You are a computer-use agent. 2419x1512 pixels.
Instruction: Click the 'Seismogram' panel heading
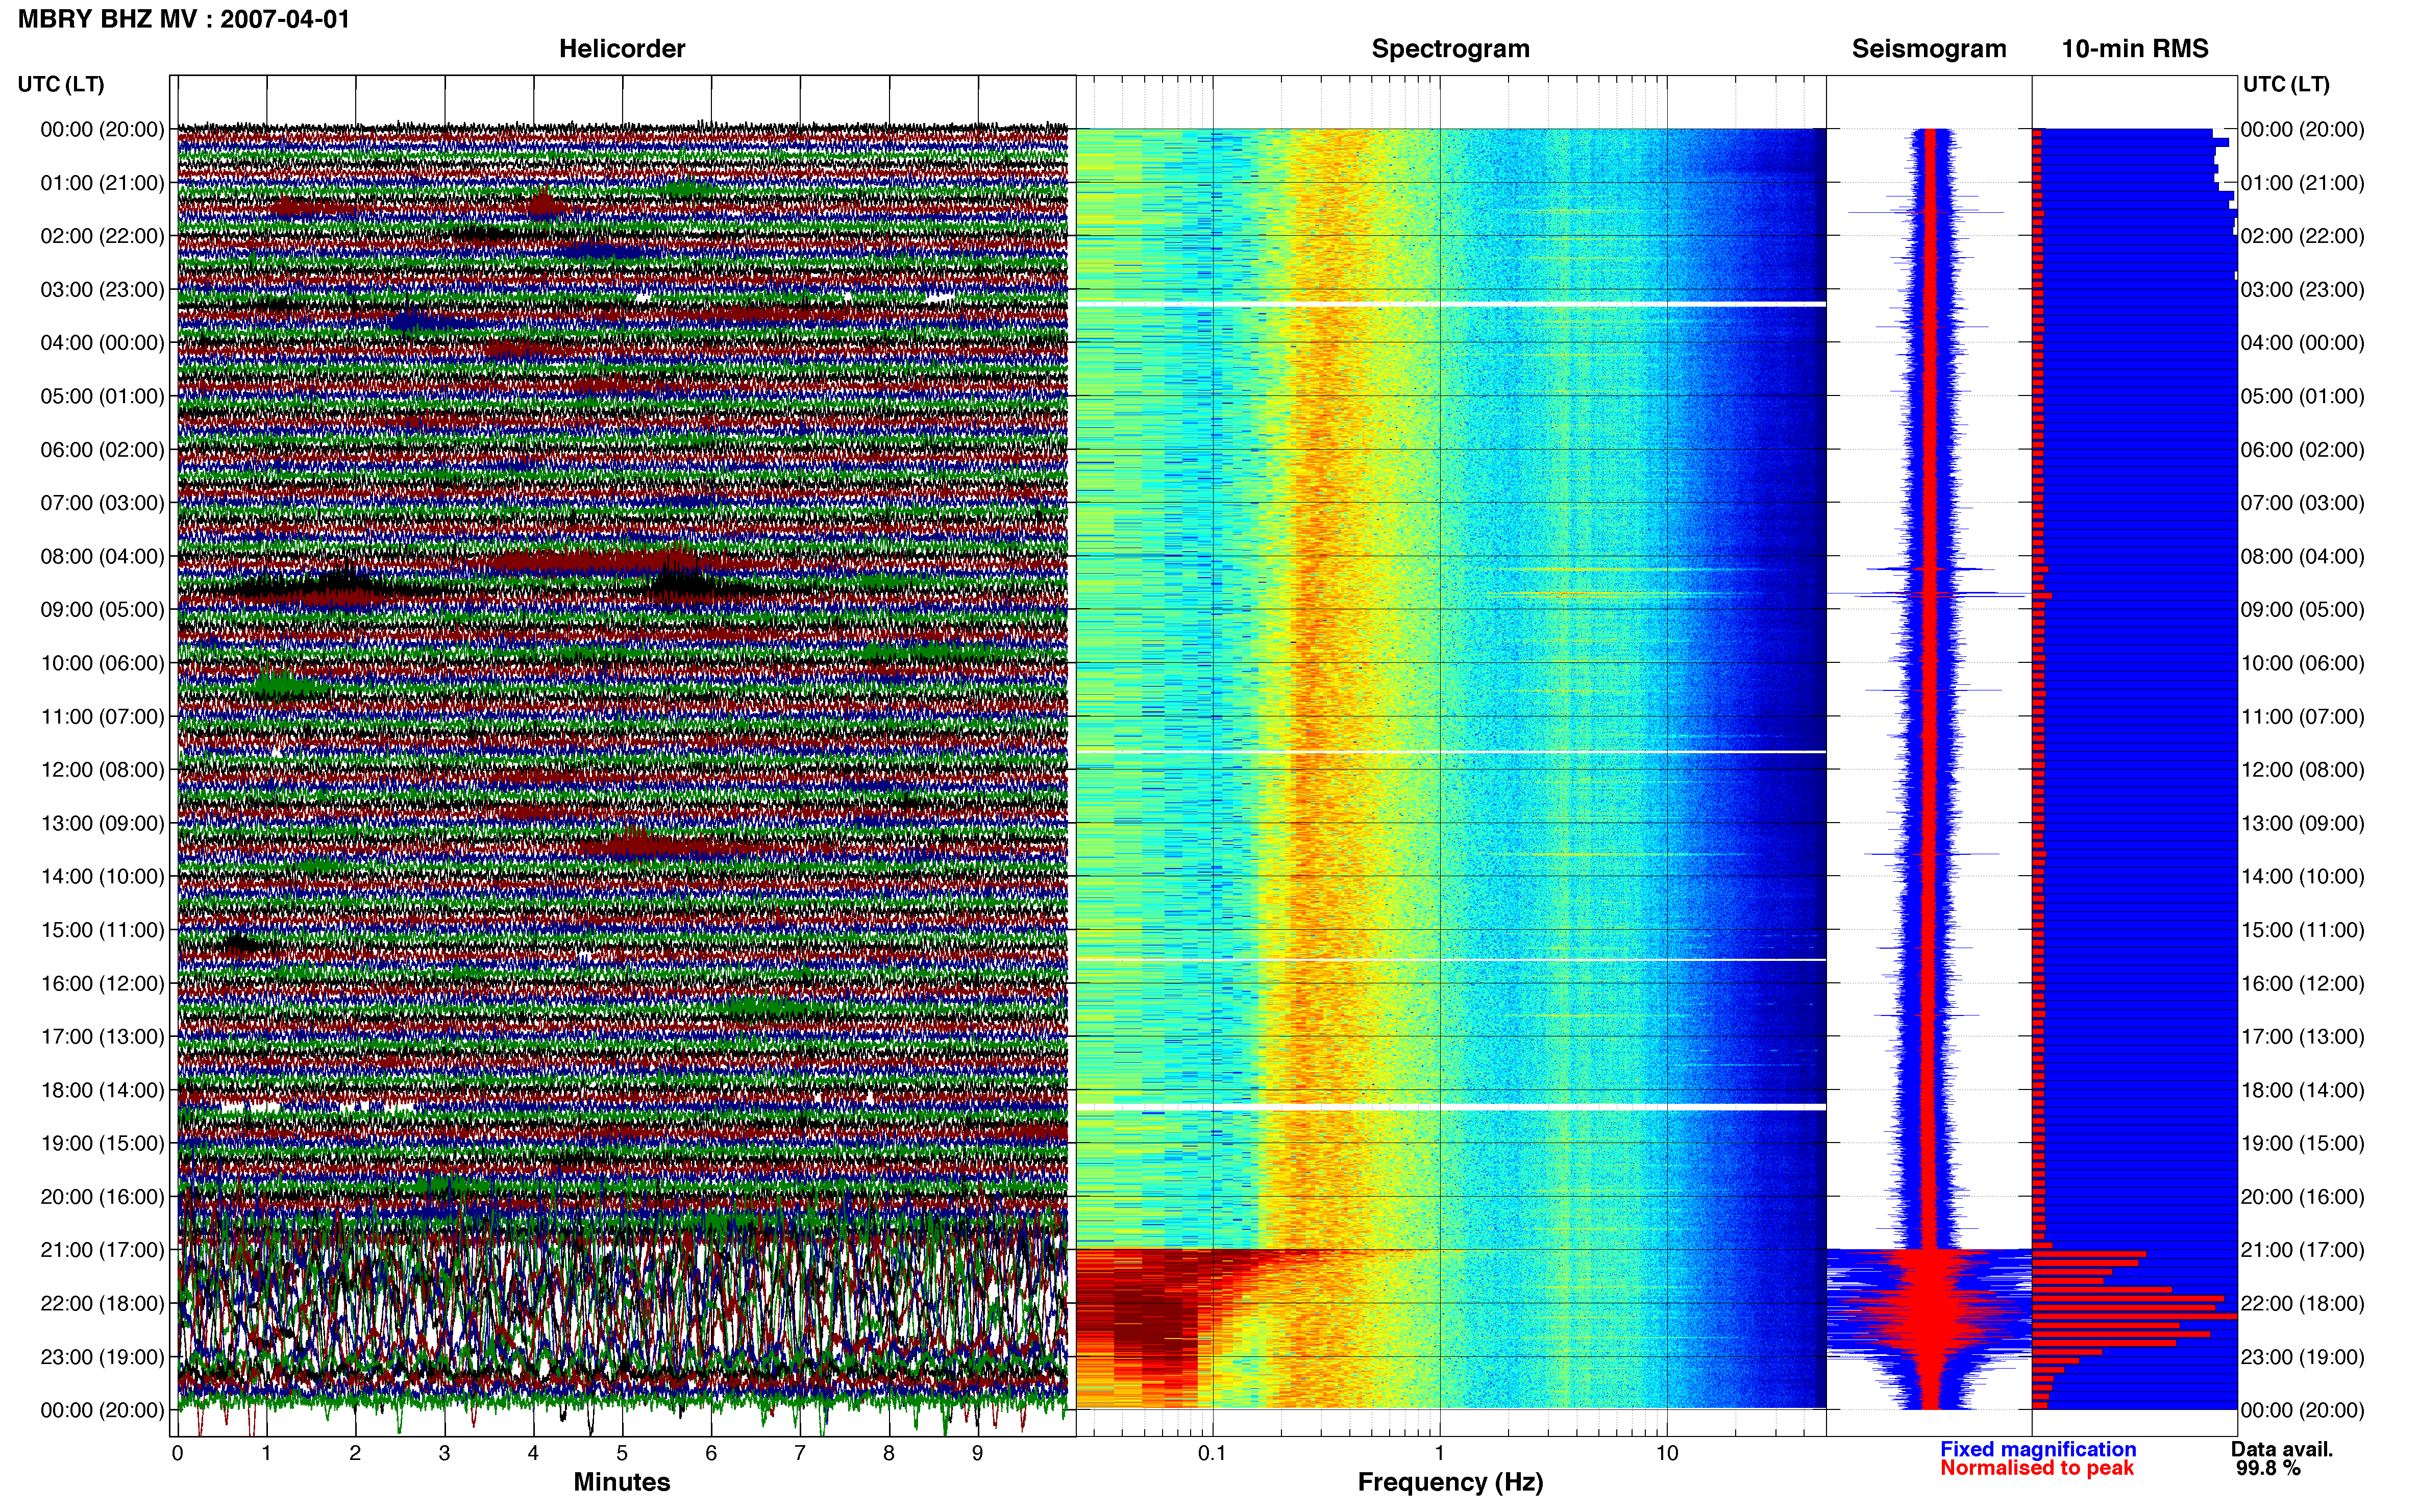1929,49
